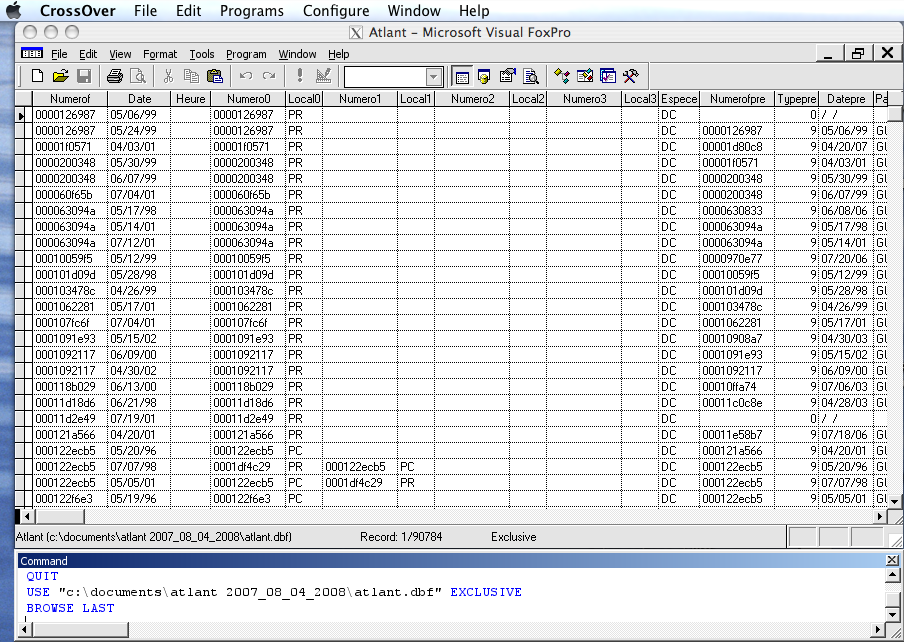This screenshot has width=904, height=642.
Task: Open the Object Browser toolbar icon
Action: tap(585, 76)
